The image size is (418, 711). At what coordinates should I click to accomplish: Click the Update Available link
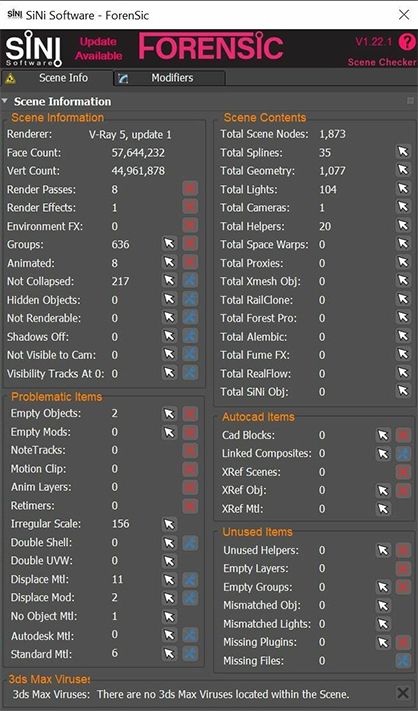[99, 49]
